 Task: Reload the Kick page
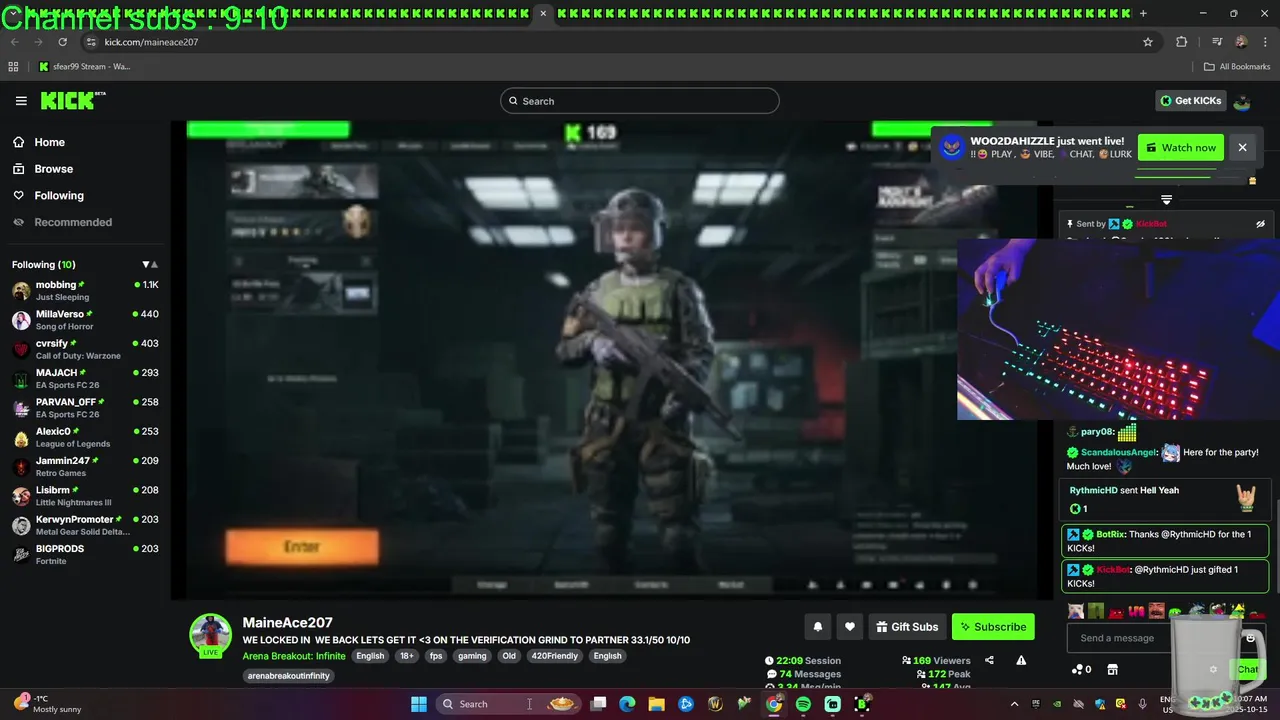pos(62,42)
